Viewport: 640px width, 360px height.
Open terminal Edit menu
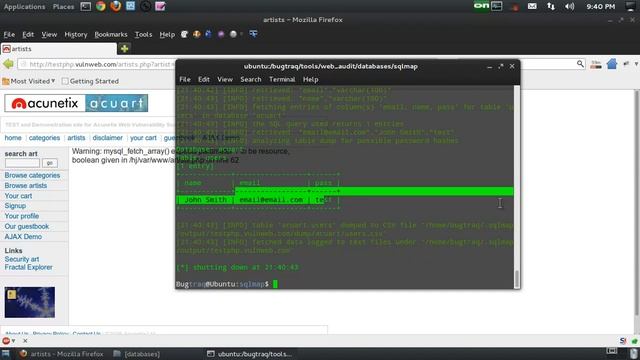[x=204, y=80]
